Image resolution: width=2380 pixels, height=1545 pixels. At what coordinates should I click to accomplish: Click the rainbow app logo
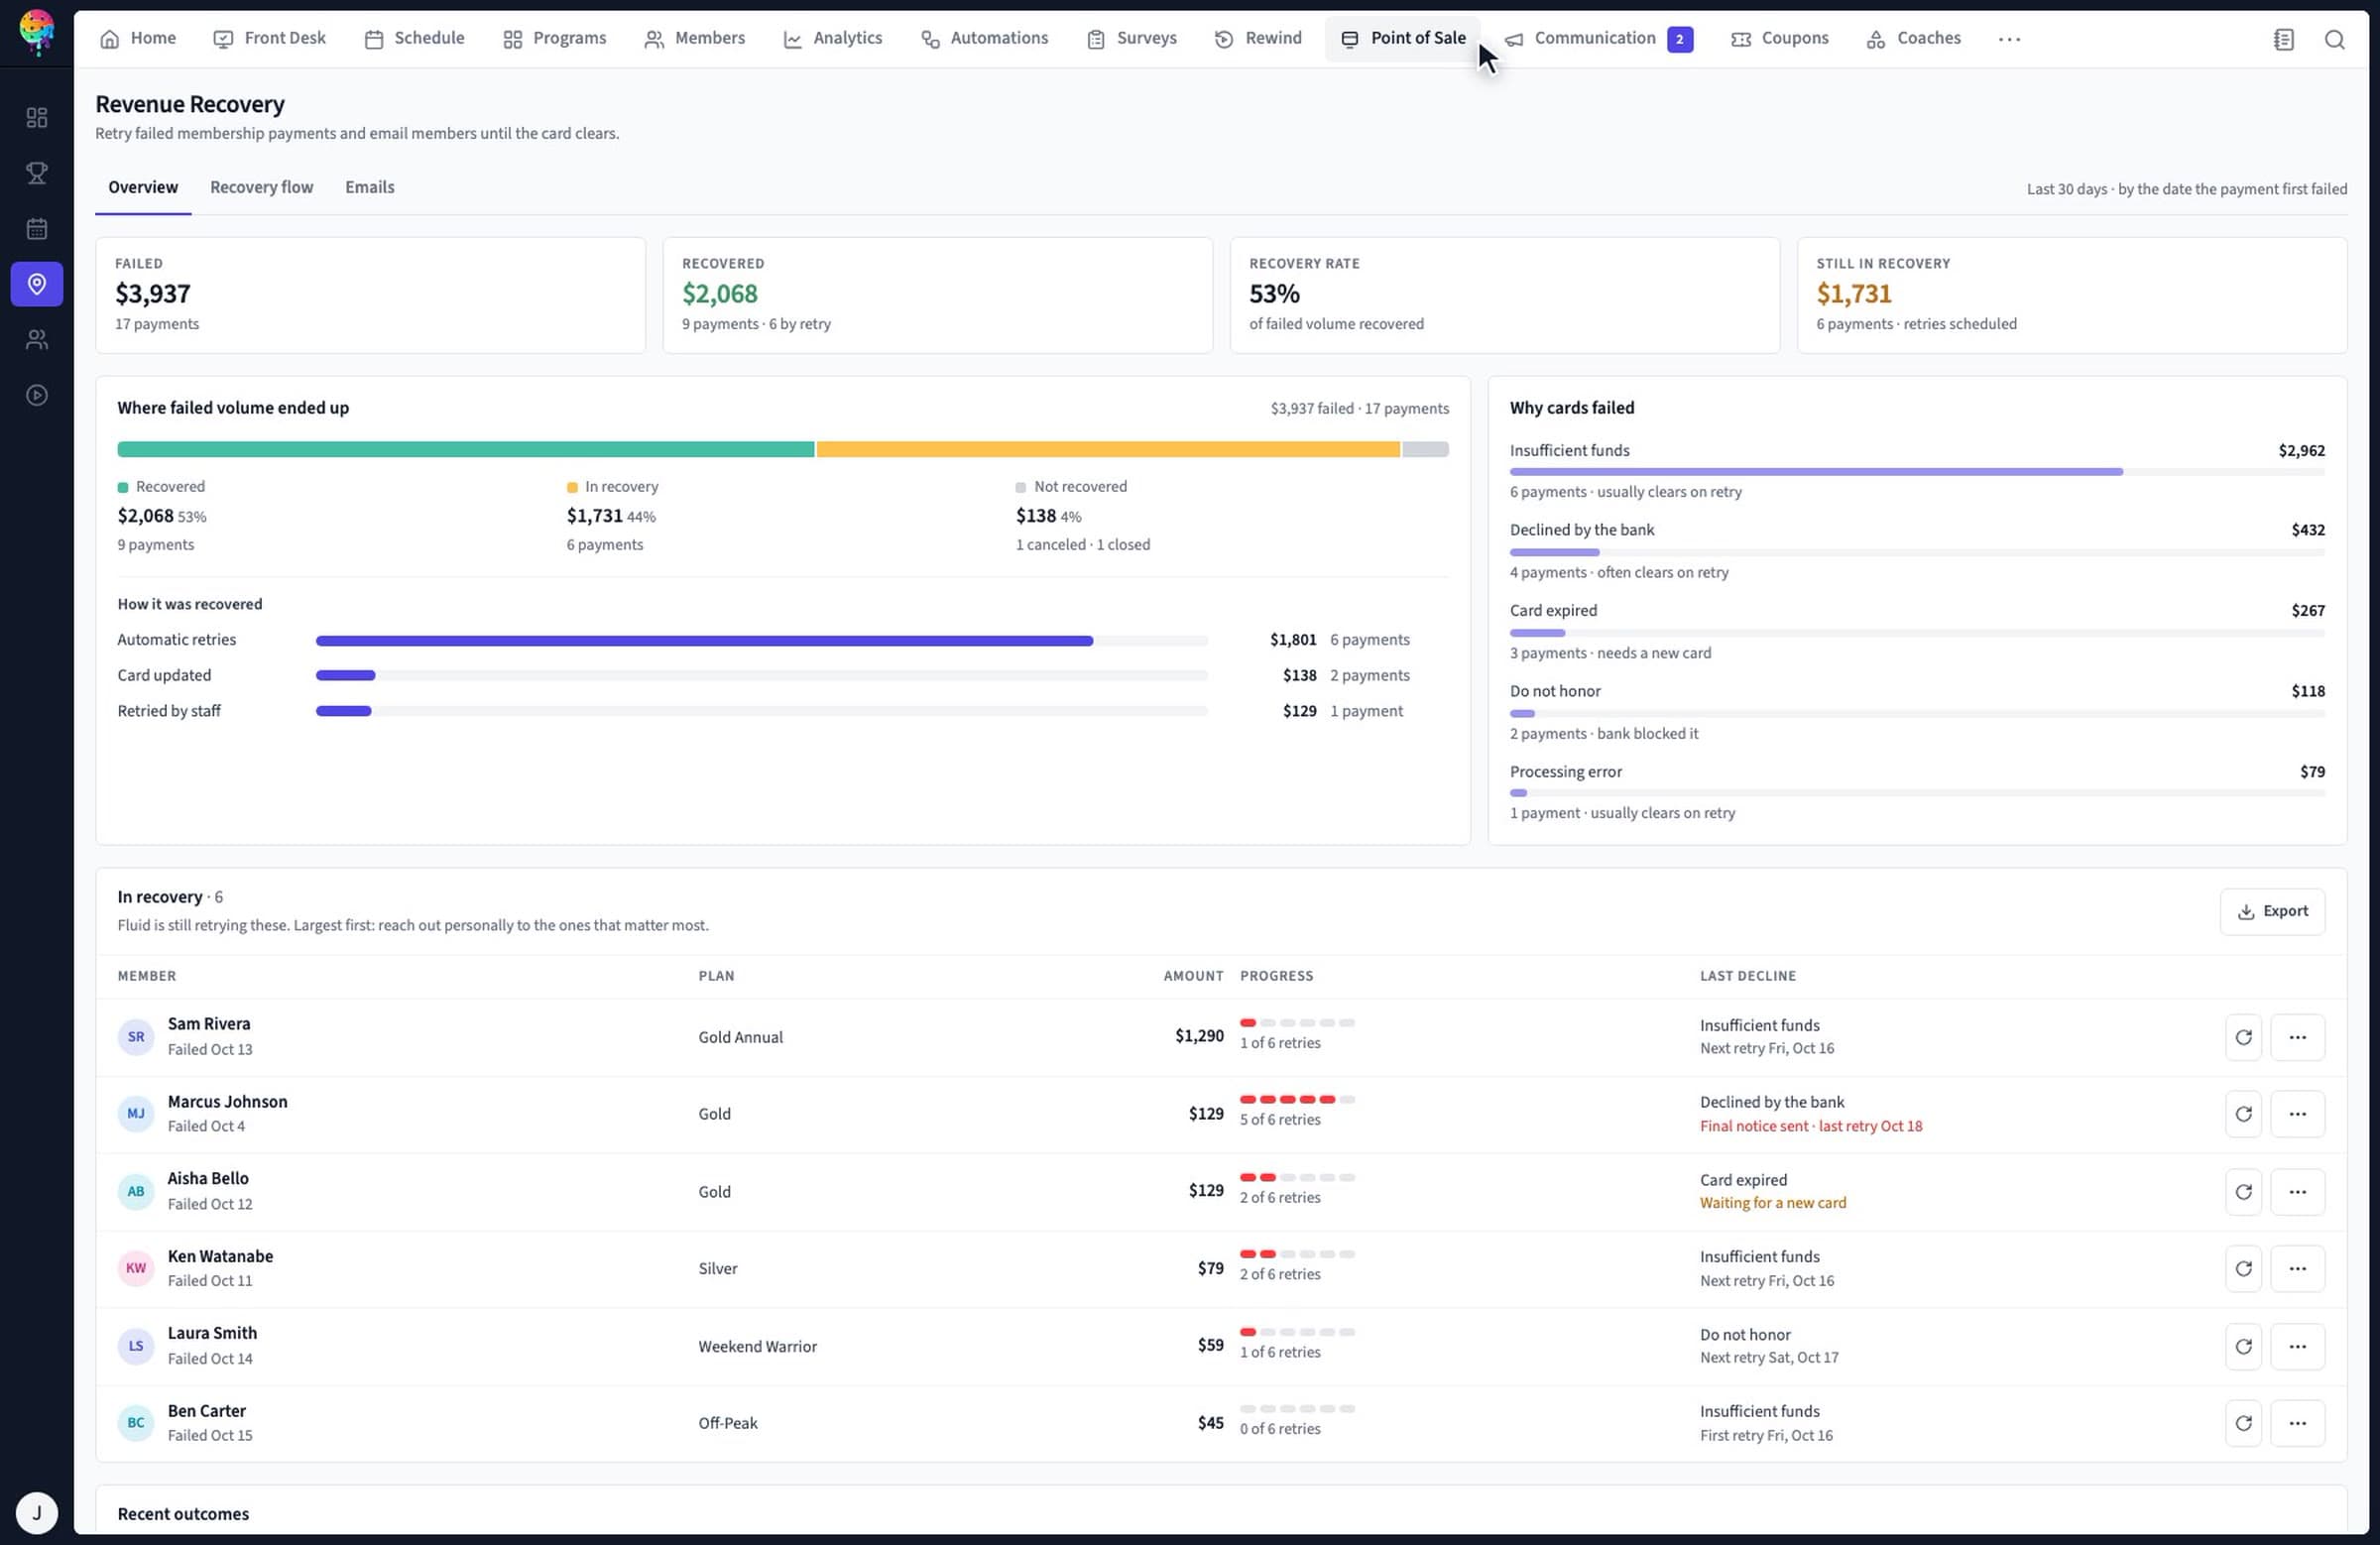37,31
